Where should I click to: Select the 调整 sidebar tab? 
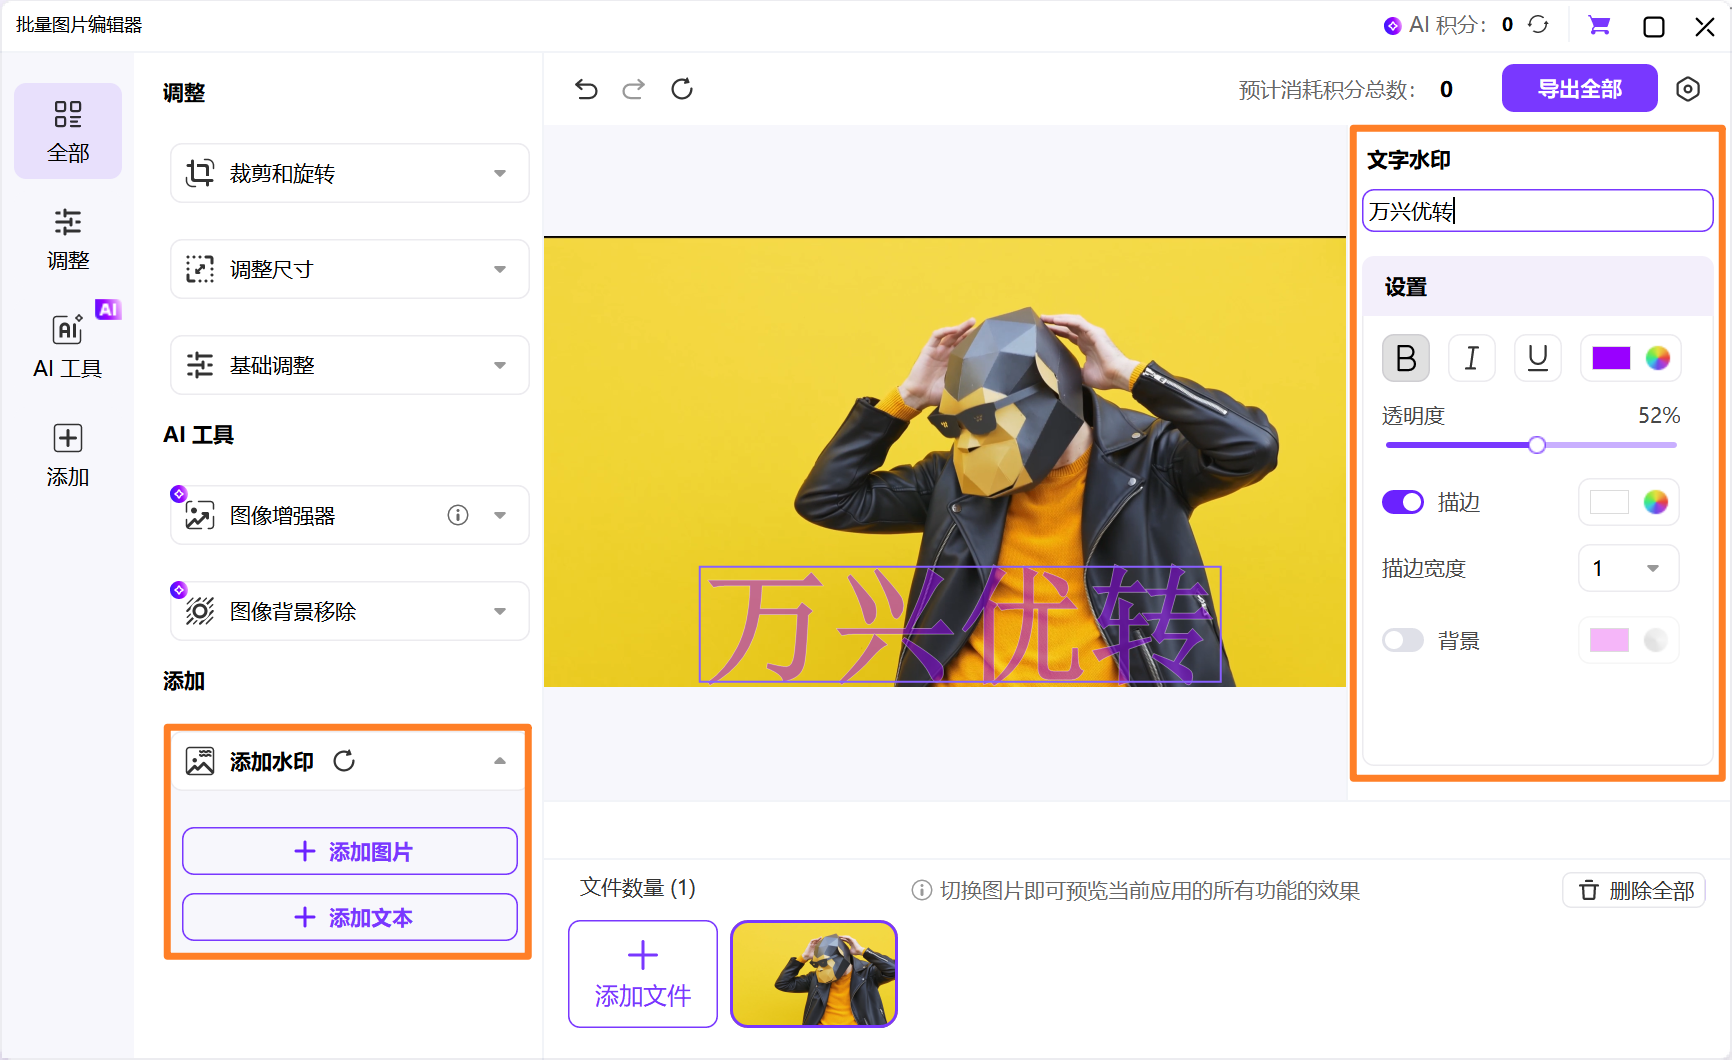pos(67,238)
